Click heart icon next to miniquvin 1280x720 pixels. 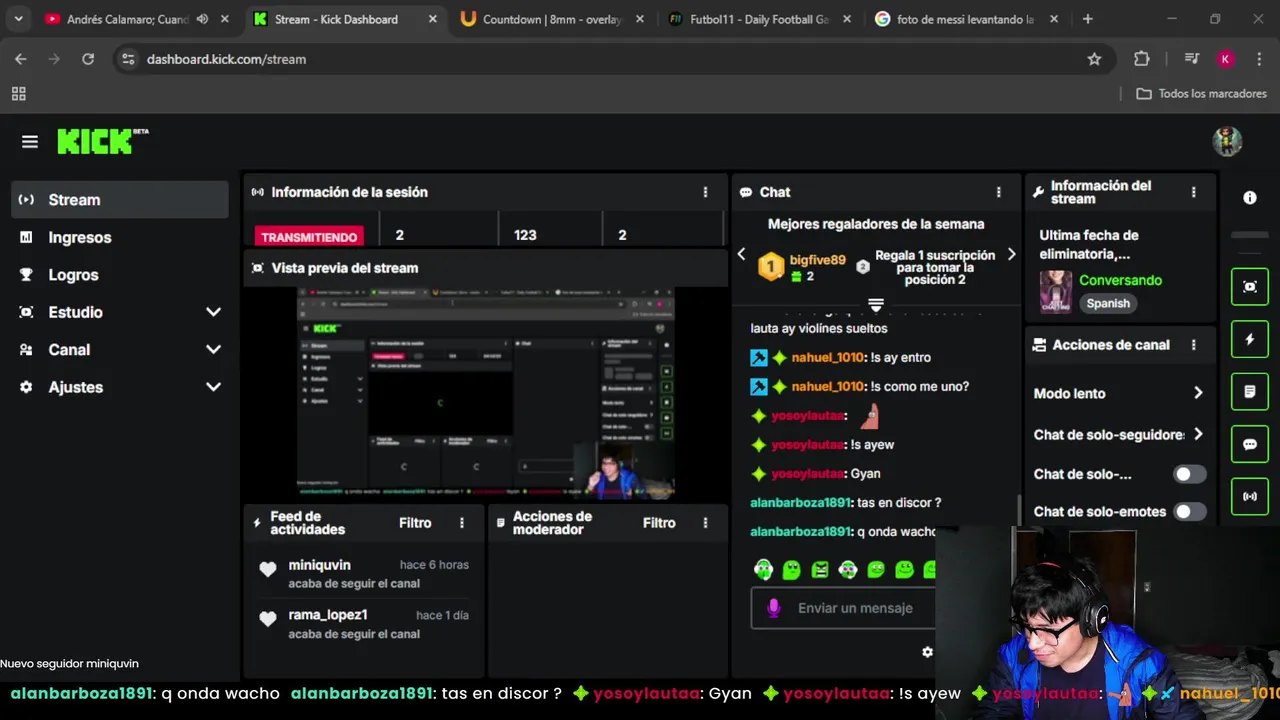(268, 570)
